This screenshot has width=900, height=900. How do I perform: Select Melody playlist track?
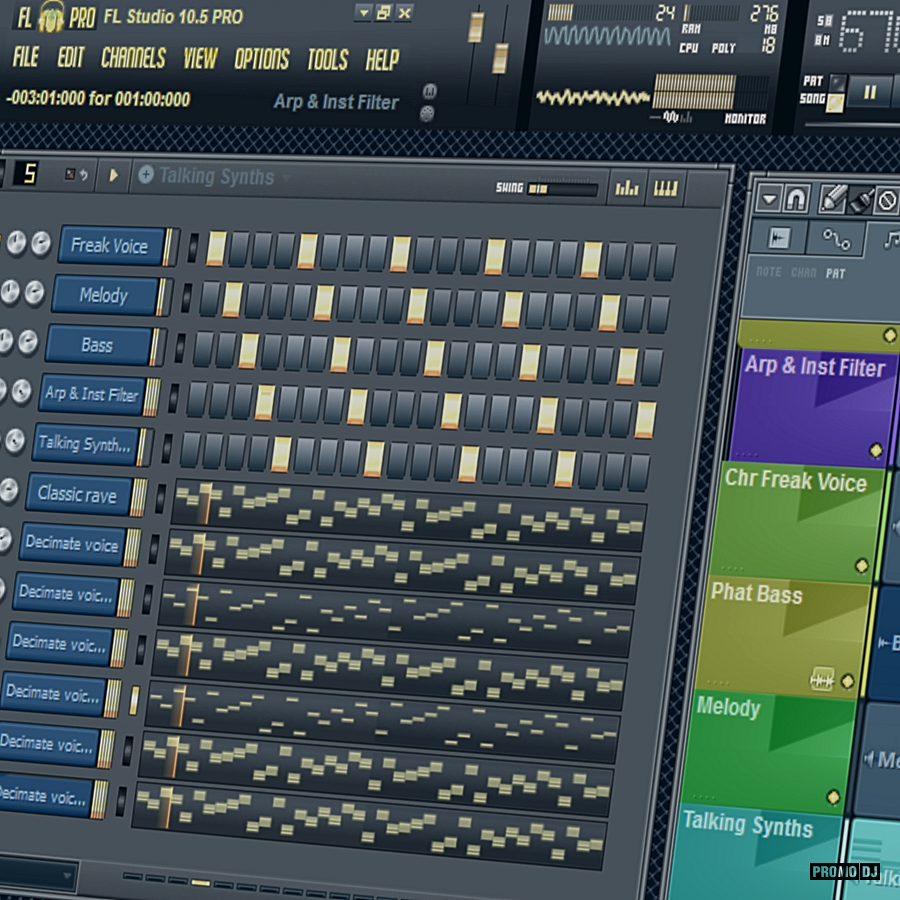pyautogui.click(x=768, y=750)
